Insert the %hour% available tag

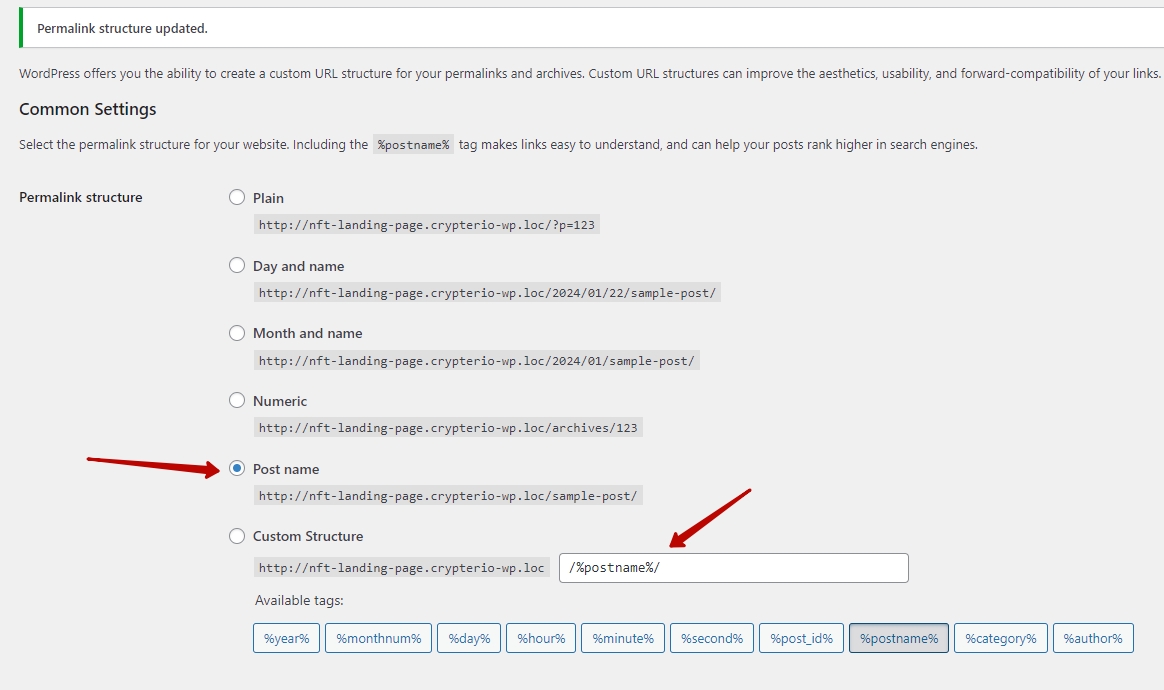tap(540, 638)
